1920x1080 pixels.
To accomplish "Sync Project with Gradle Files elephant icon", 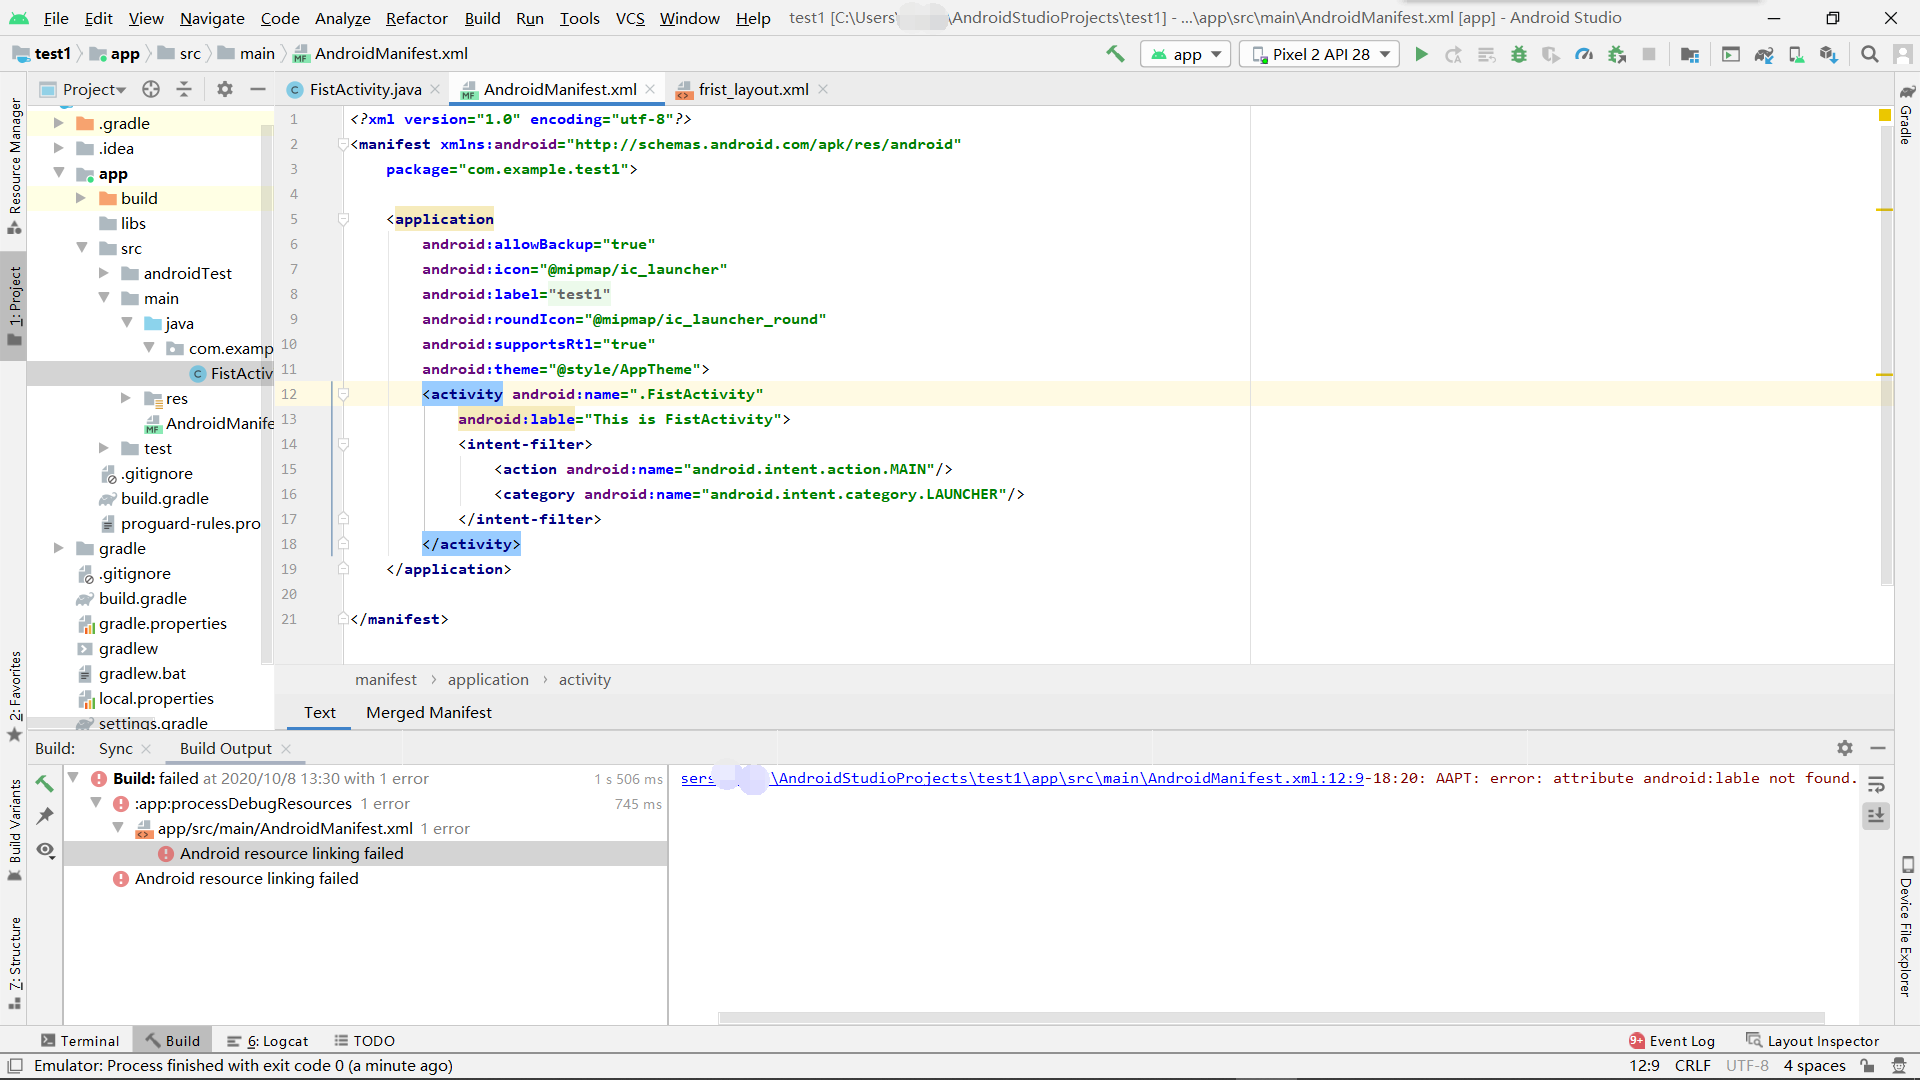I will pos(1764,54).
